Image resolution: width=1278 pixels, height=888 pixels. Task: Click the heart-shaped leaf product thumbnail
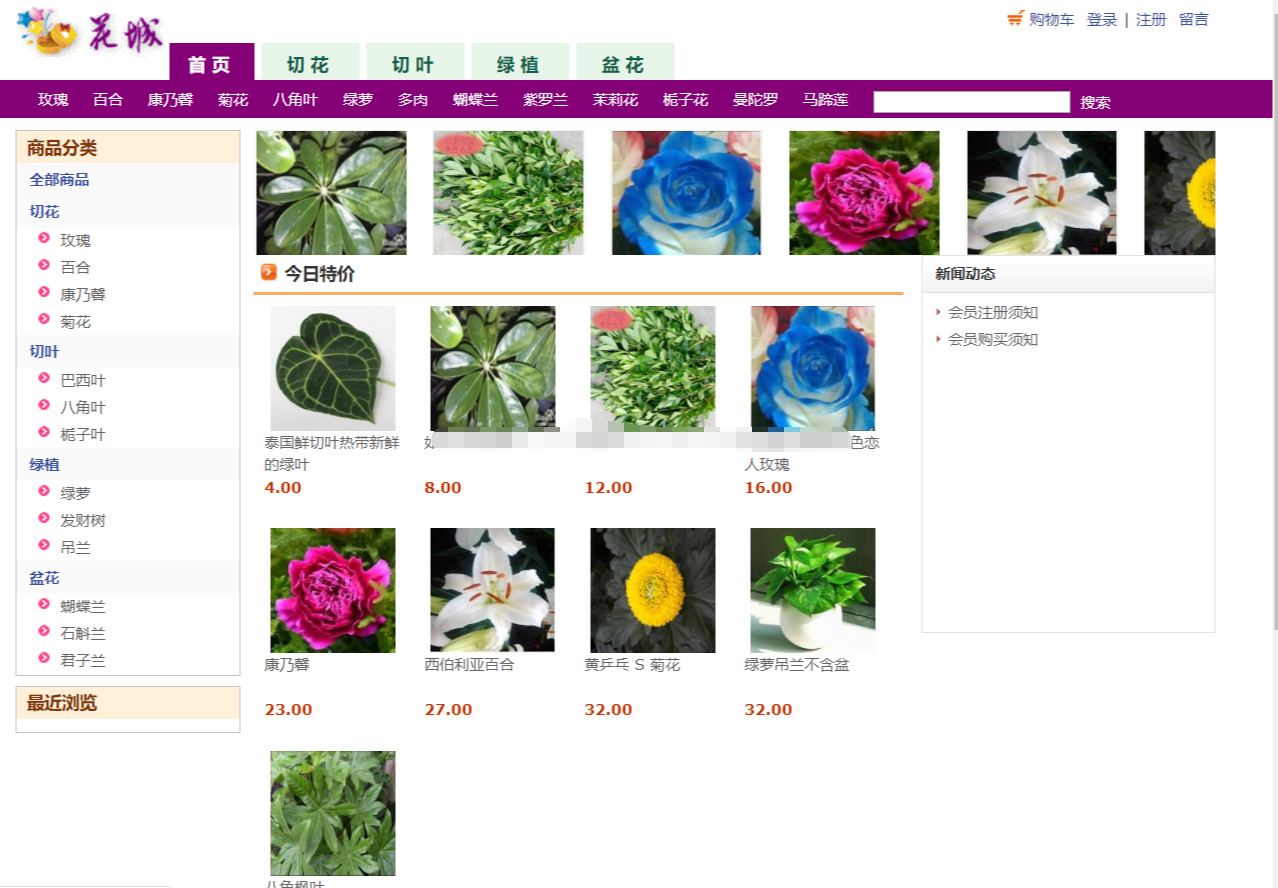pos(333,368)
